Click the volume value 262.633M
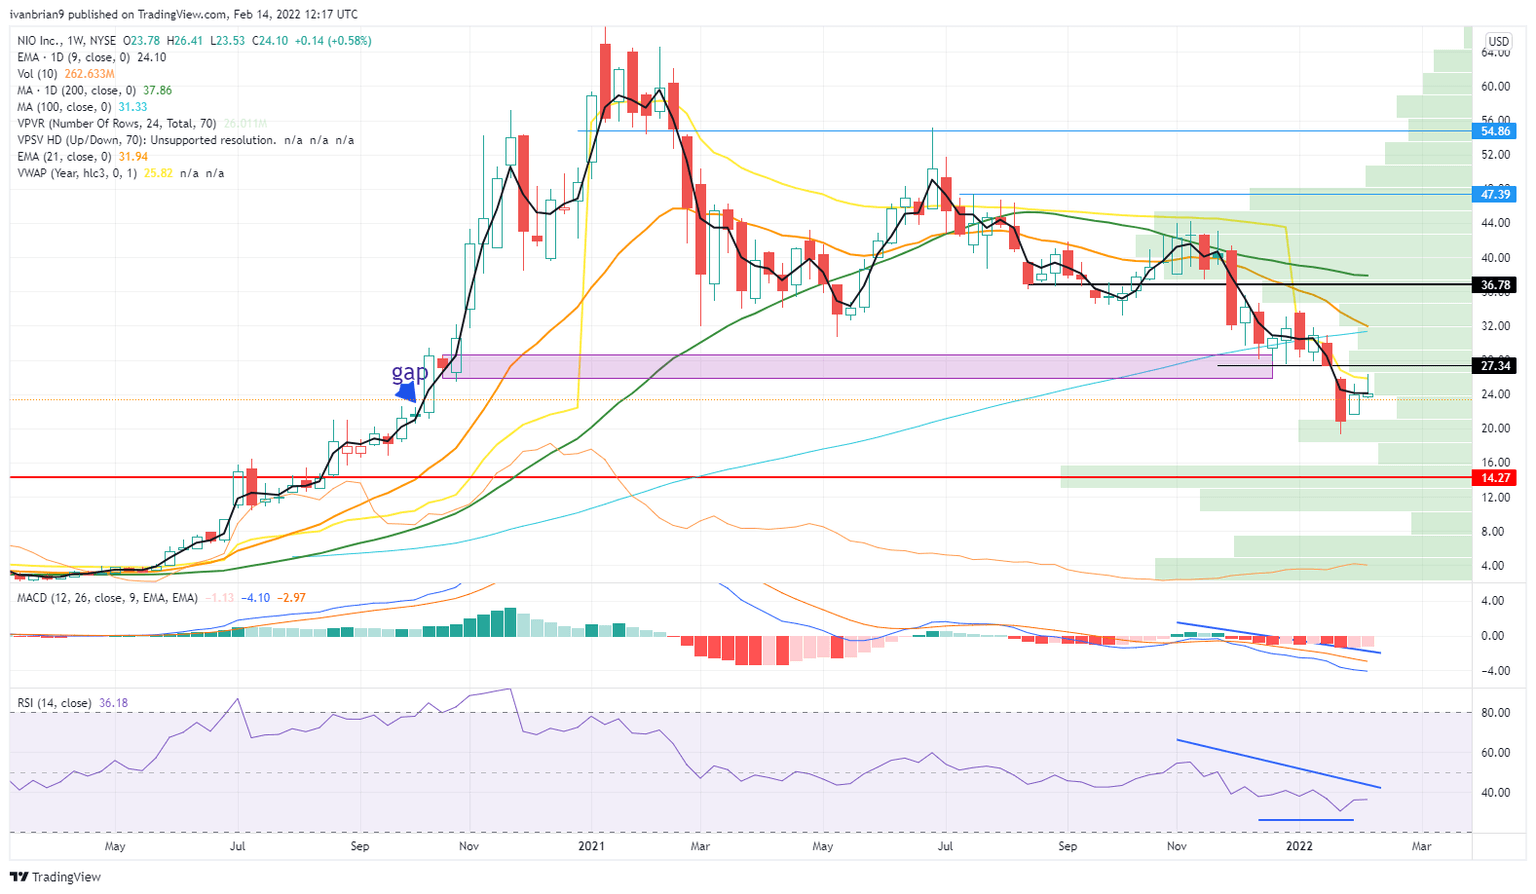Screen dimensions: 1536x894 coord(88,74)
